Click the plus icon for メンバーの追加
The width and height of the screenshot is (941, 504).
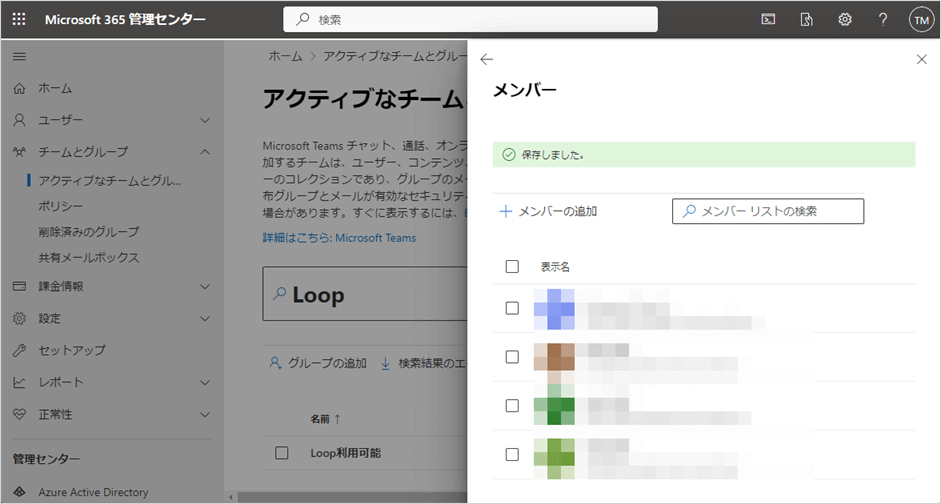click(x=506, y=211)
